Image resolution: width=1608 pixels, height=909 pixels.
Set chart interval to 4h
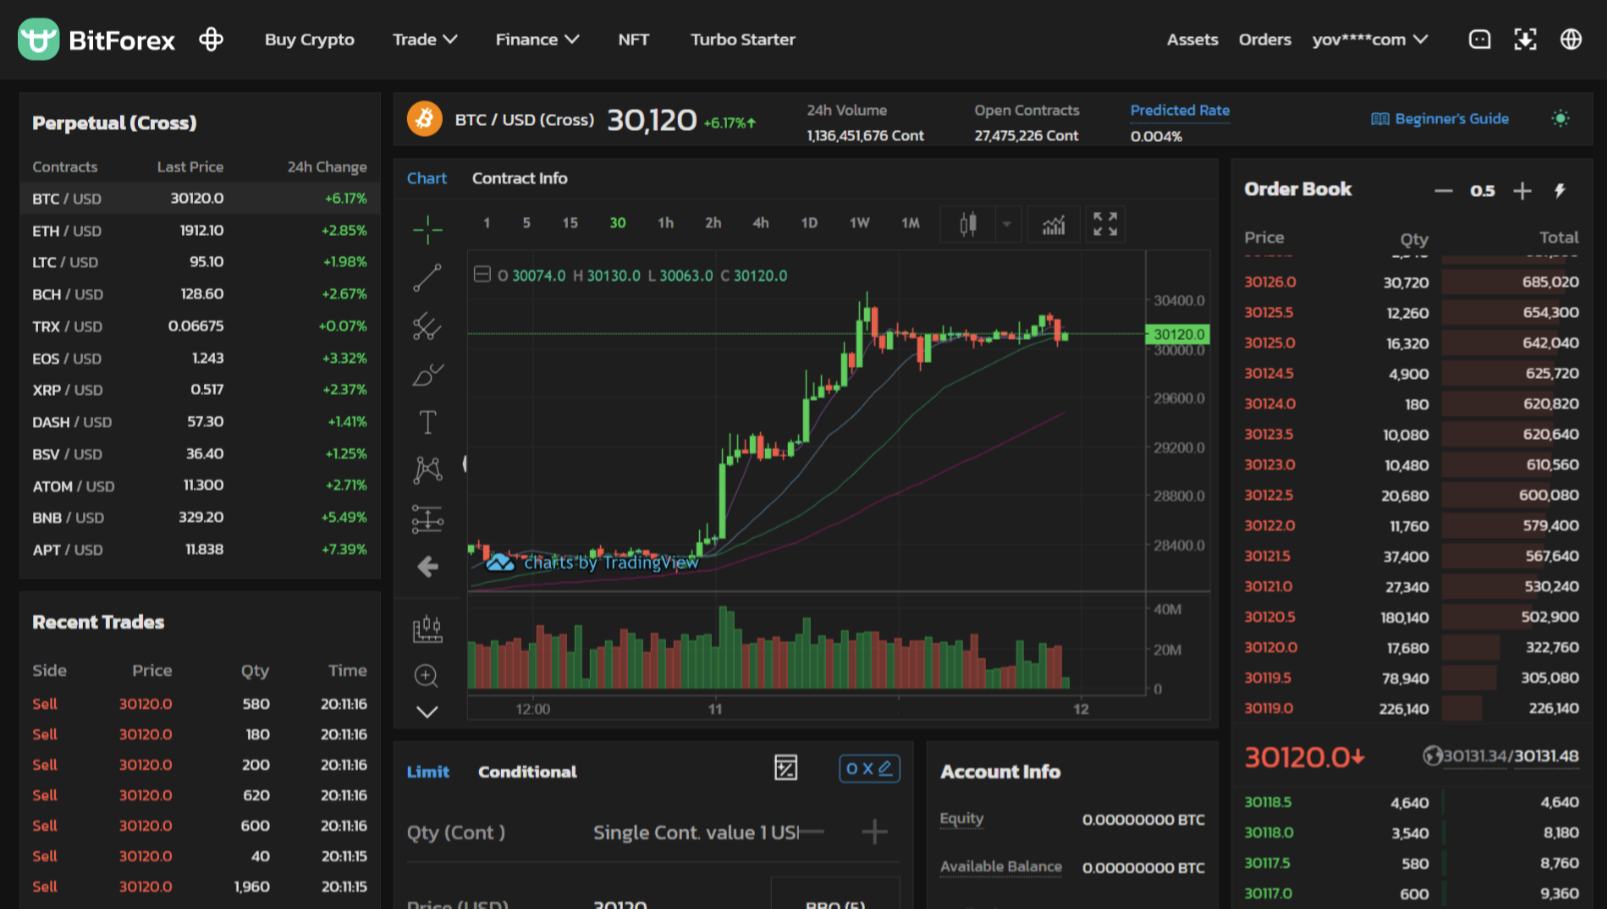761,223
